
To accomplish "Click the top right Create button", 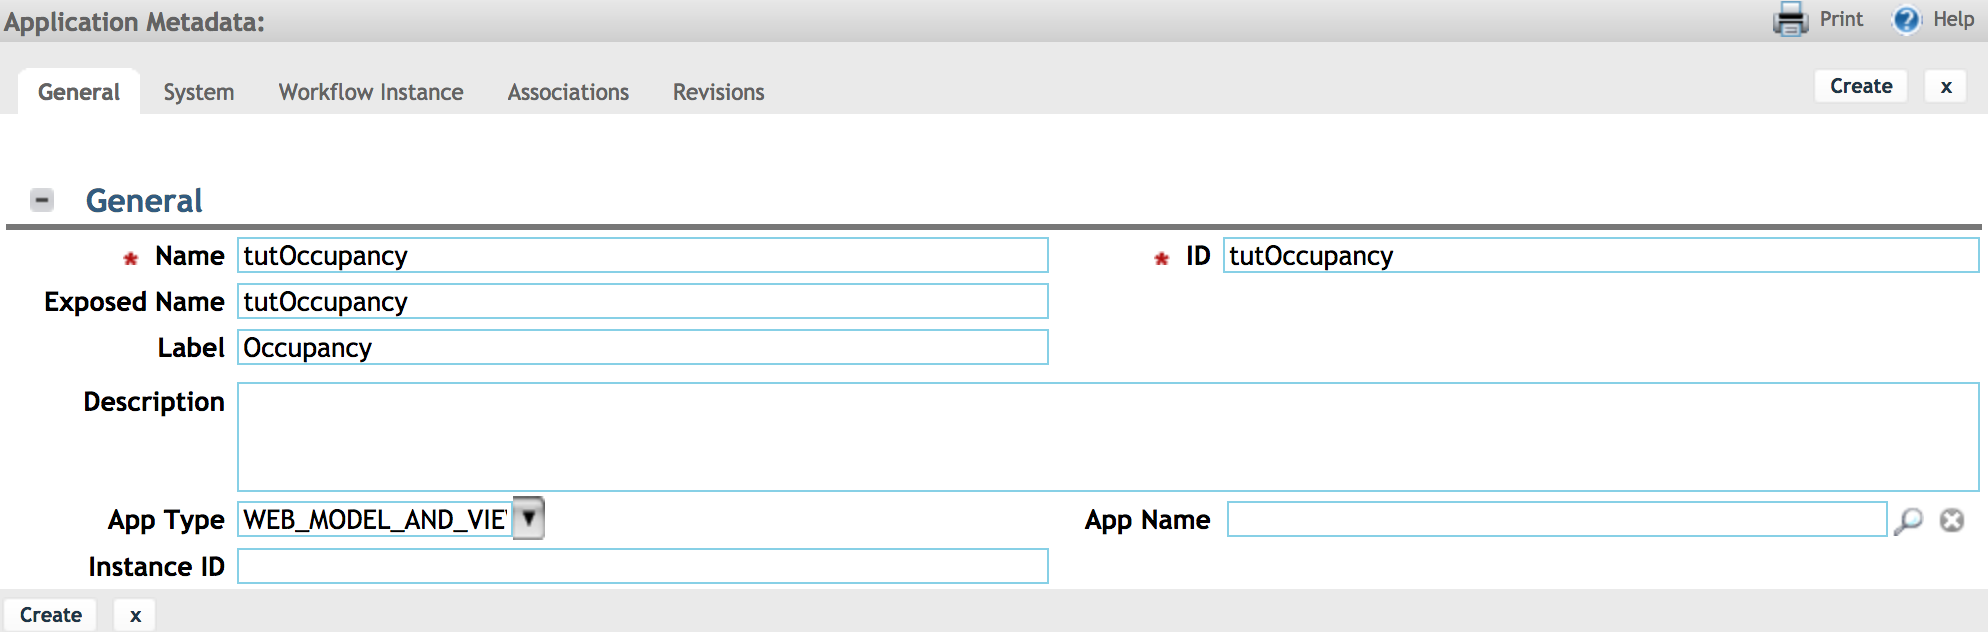I will pyautogui.click(x=1861, y=86).
